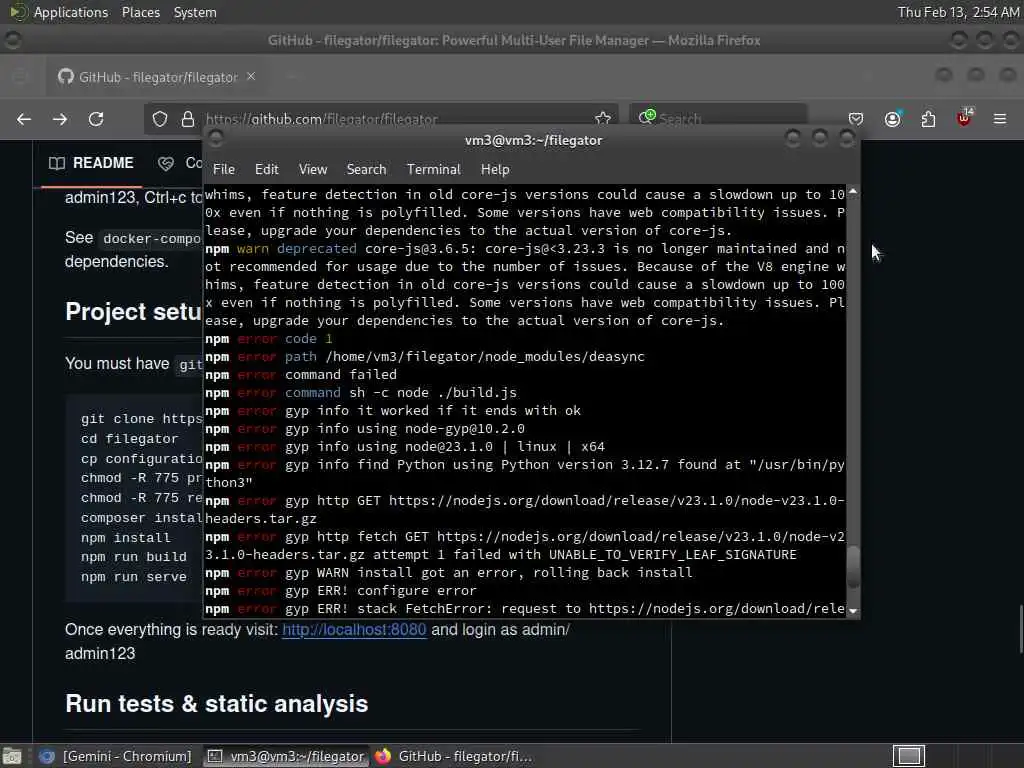The height and width of the screenshot is (768, 1024).
Task: Click terminal scrollbar down arrow
Action: tap(853, 611)
